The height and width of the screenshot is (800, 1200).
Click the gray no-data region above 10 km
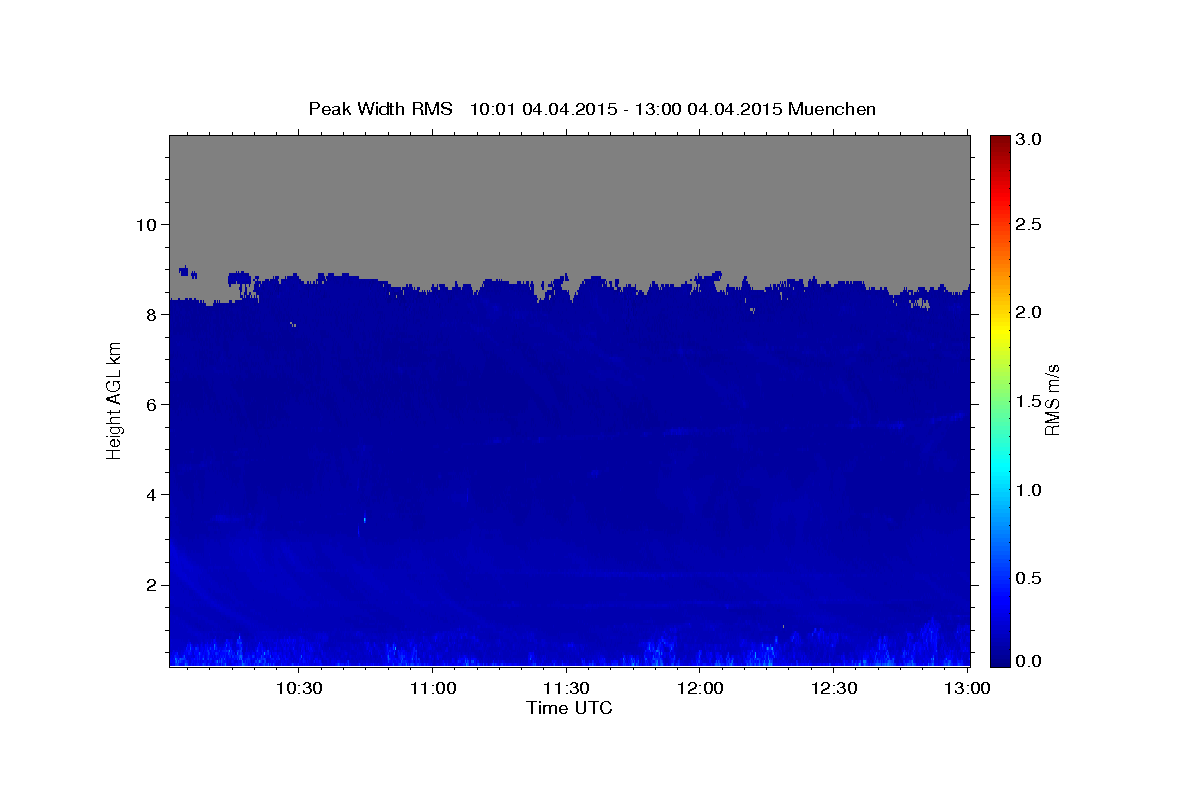click(x=569, y=180)
